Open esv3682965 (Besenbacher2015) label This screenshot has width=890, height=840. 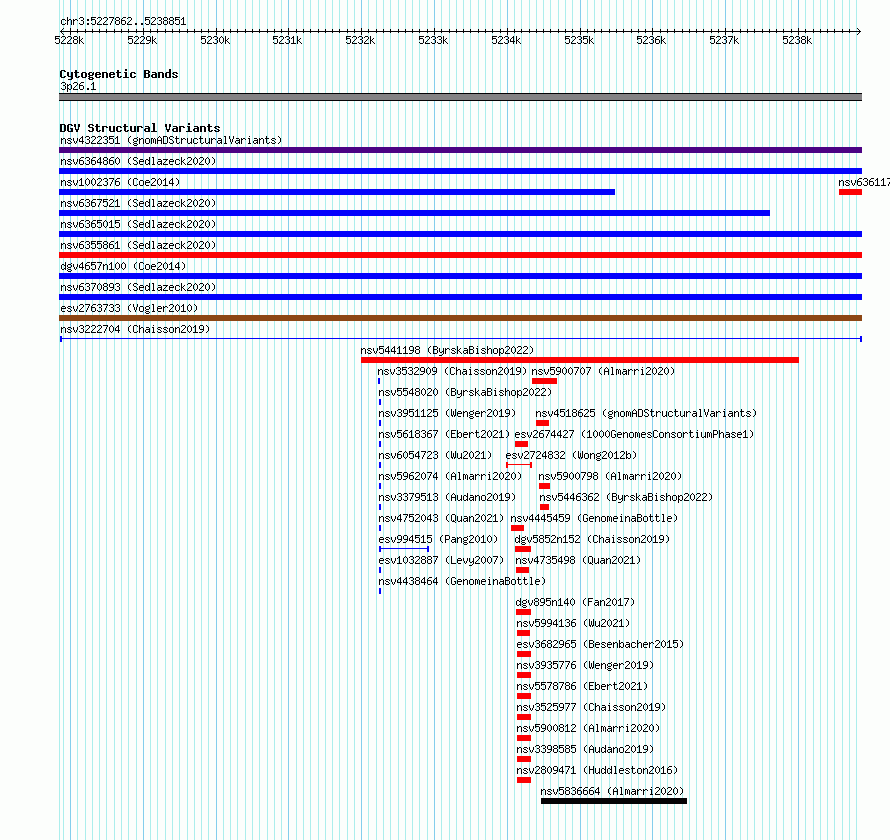click(600, 644)
